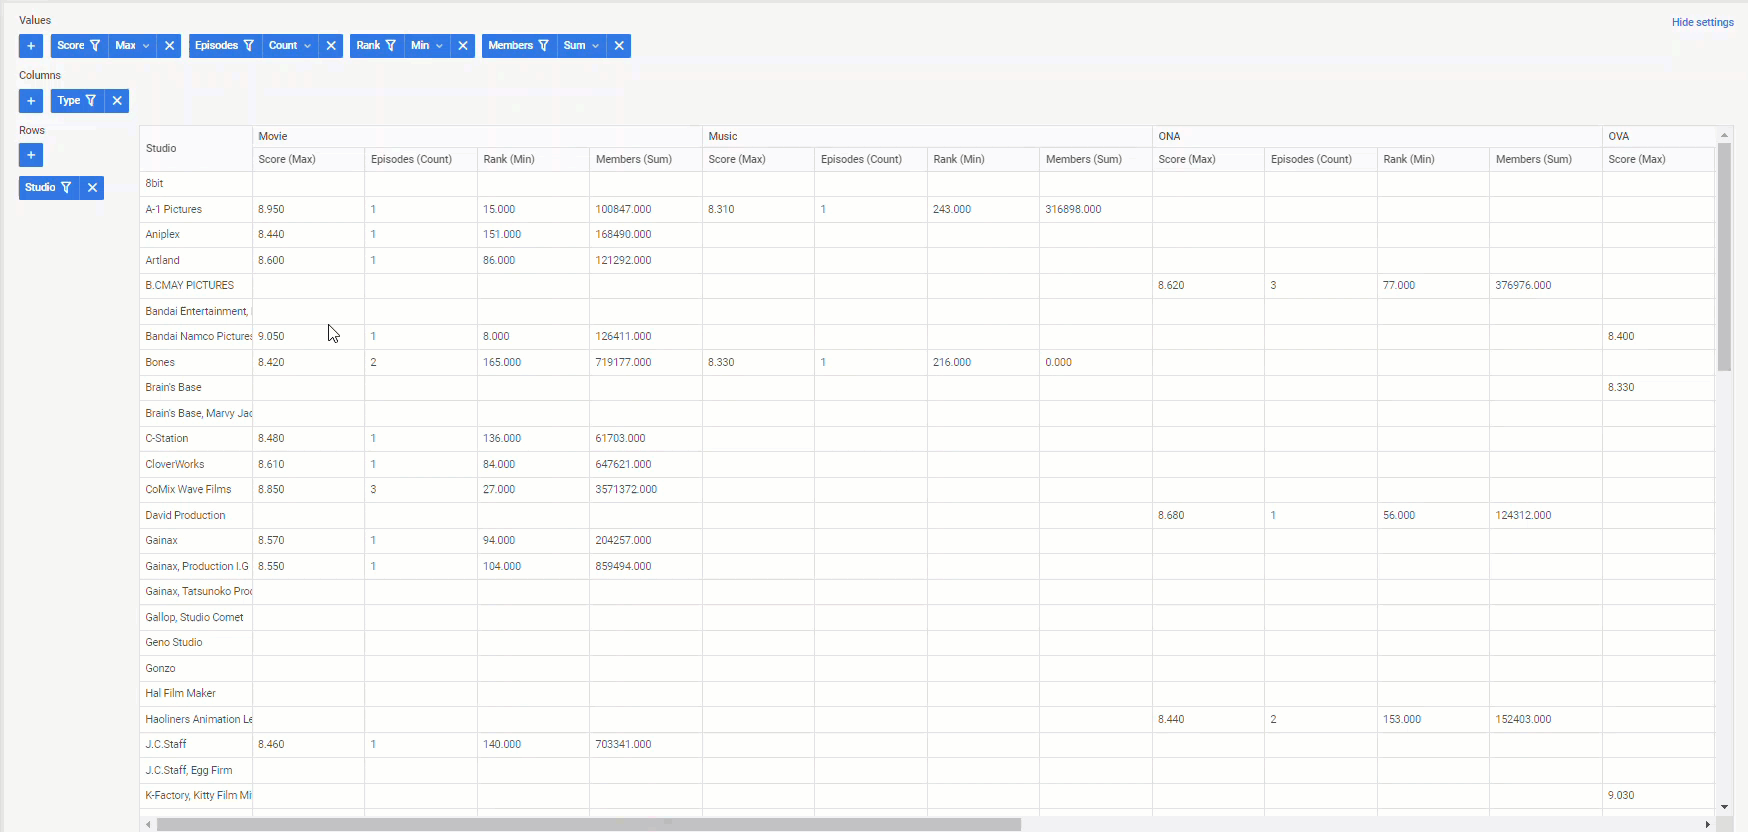
Task: Click the Movie column group header
Action: tap(477, 136)
